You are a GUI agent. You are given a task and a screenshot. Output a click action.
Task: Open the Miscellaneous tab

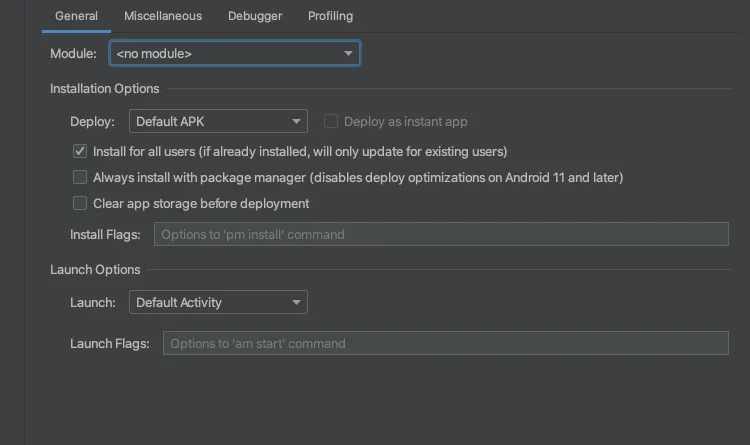(163, 16)
